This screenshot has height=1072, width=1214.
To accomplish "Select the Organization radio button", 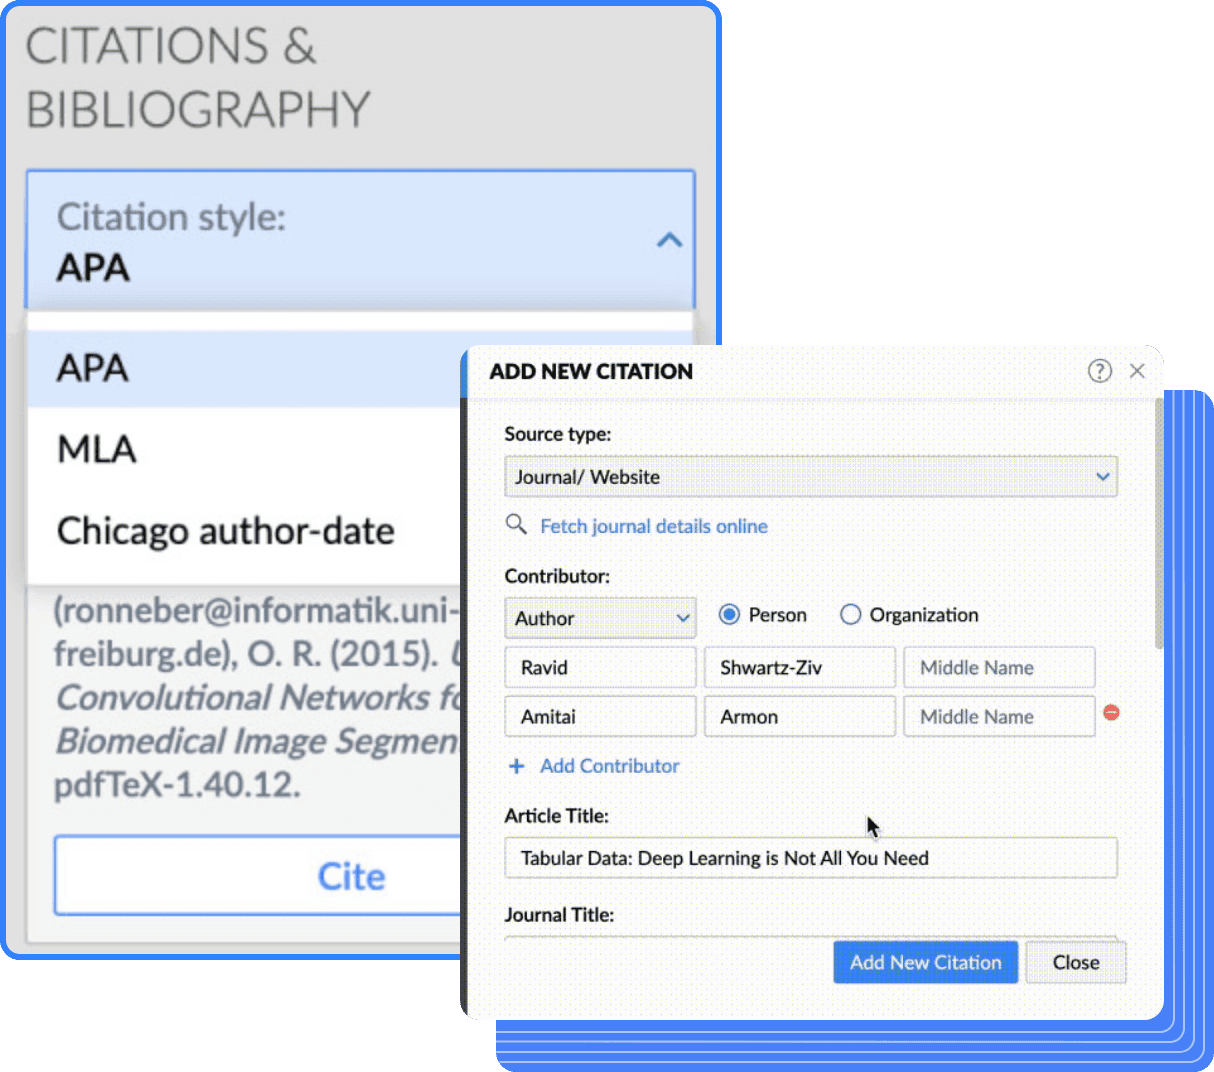I will click(x=850, y=615).
